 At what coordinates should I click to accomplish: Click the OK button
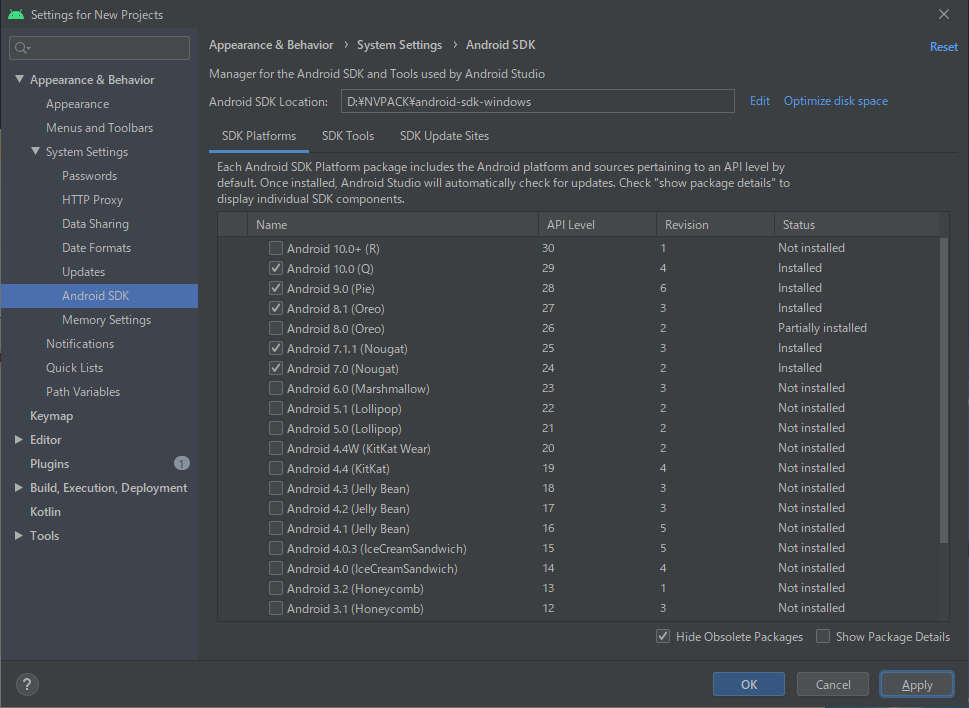coord(749,685)
